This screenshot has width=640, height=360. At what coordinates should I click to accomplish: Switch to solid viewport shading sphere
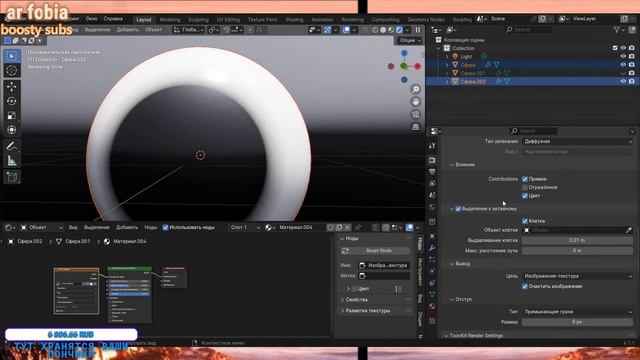click(383, 30)
